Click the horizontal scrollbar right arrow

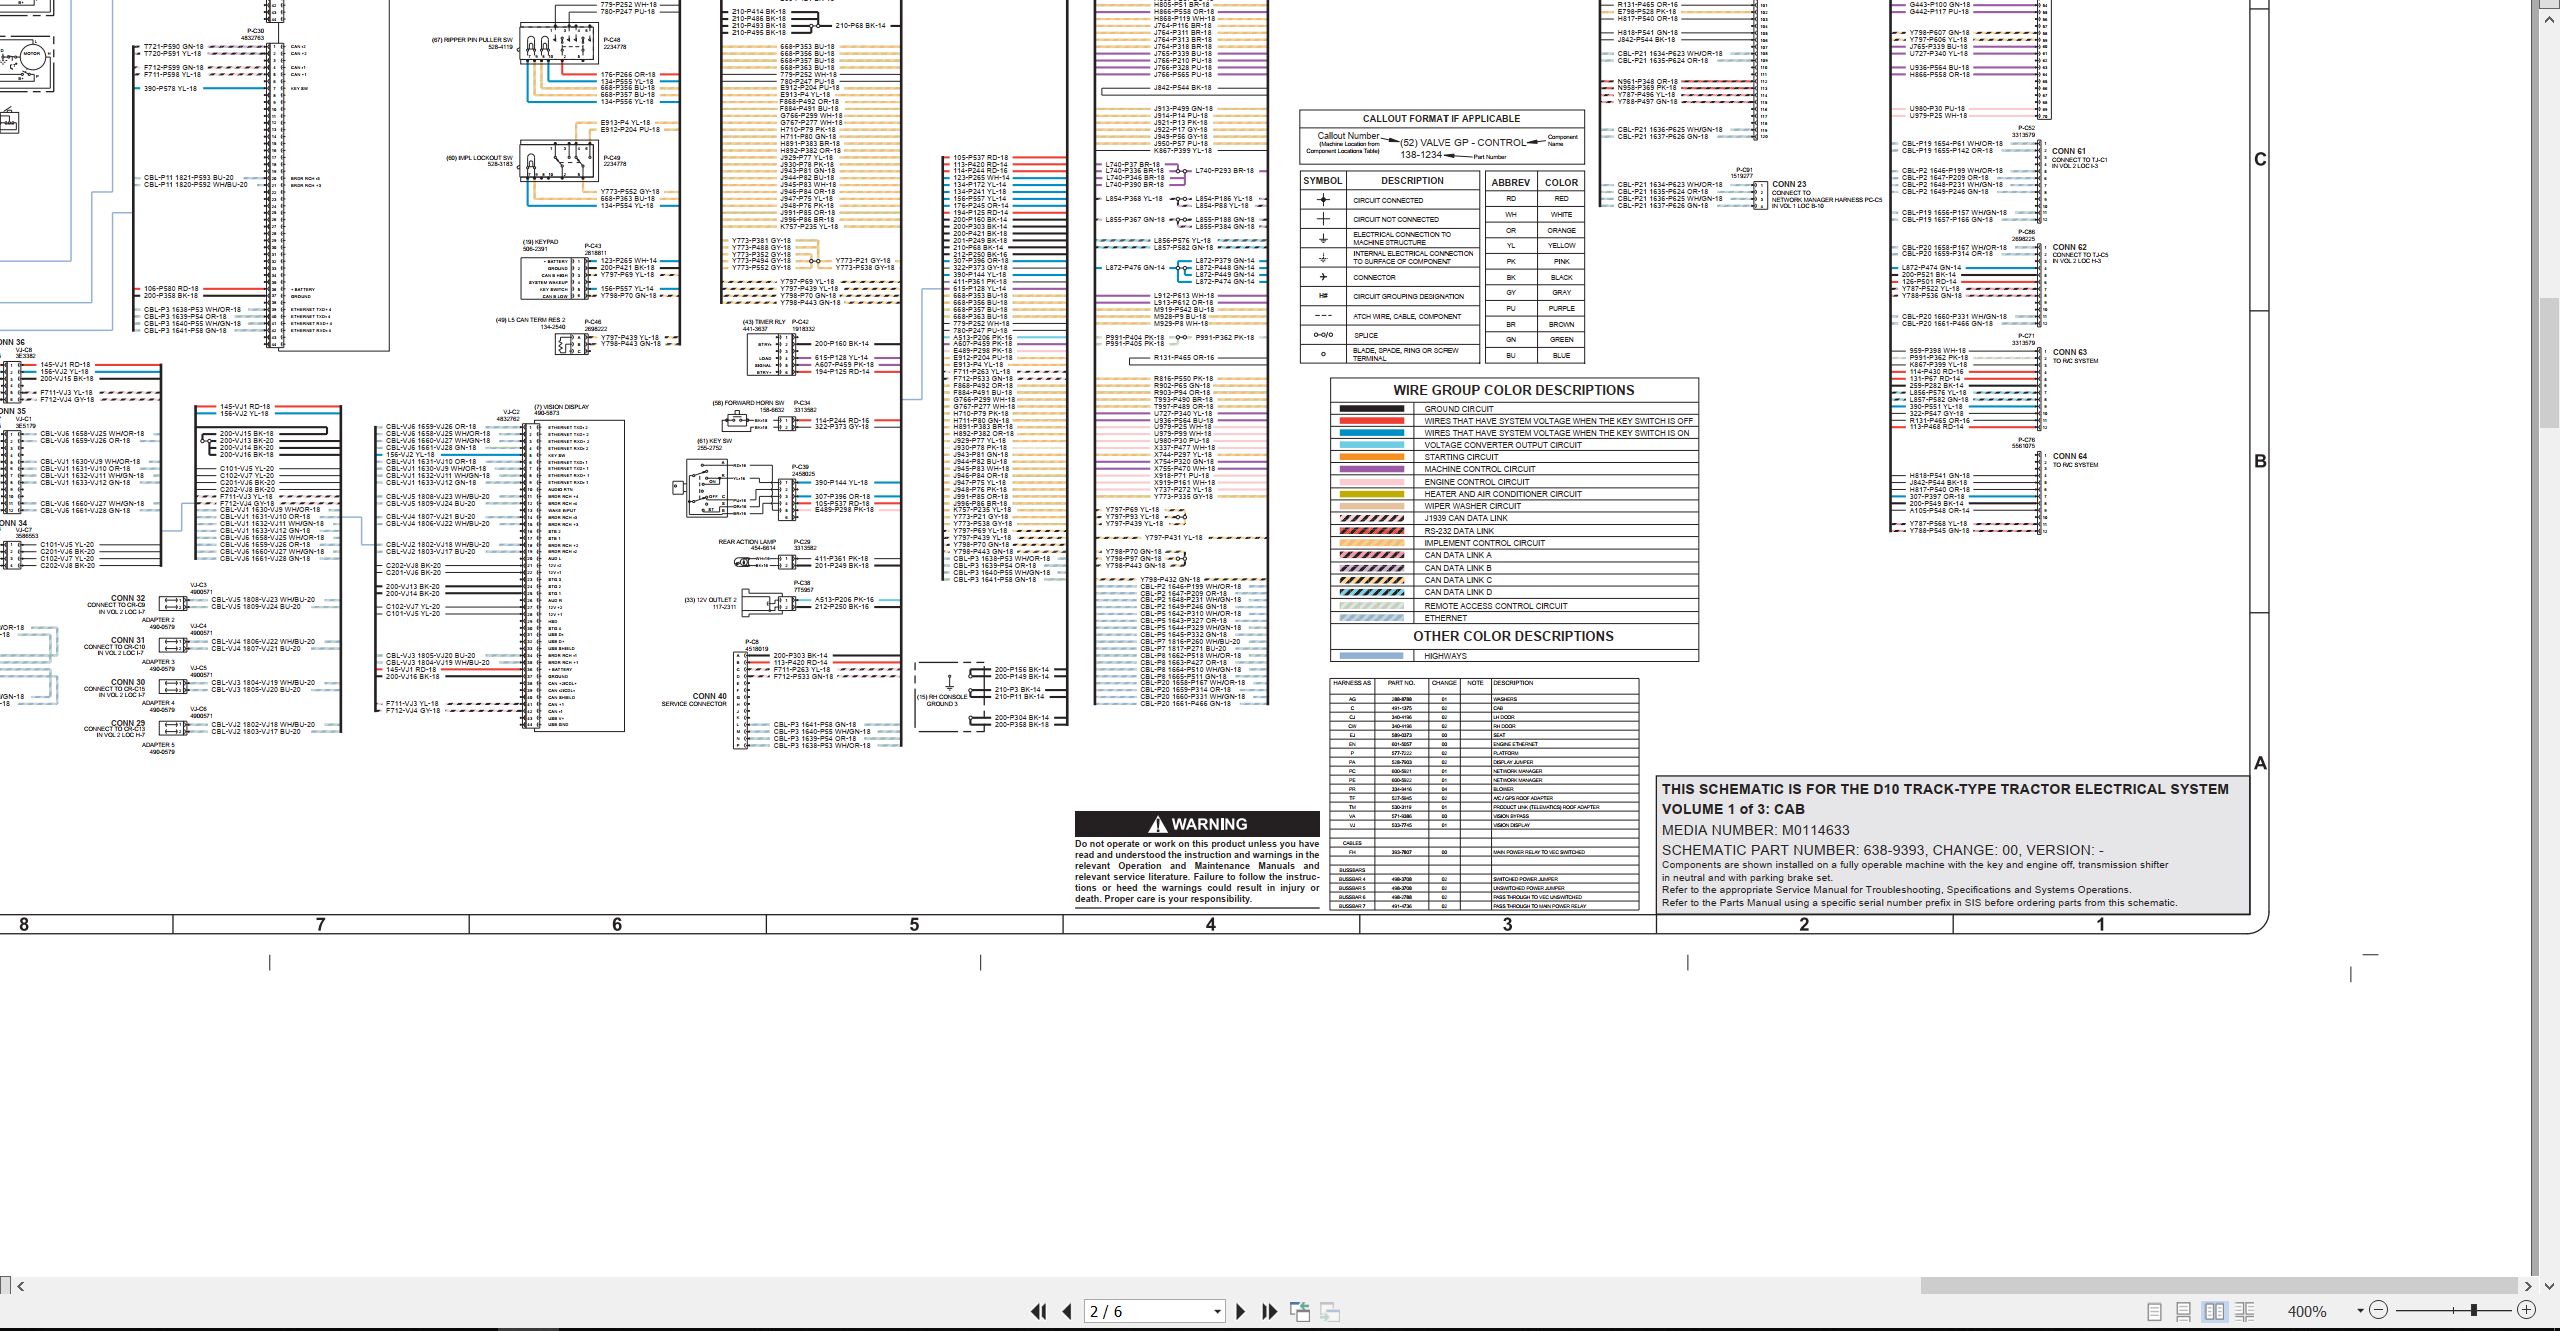[2528, 1286]
